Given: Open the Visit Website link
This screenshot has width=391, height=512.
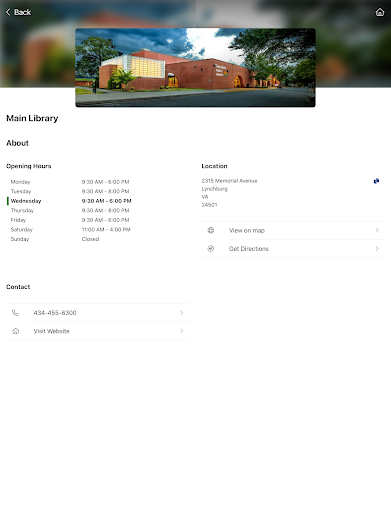Looking at the screenshot, I should [x=98, y=331].
